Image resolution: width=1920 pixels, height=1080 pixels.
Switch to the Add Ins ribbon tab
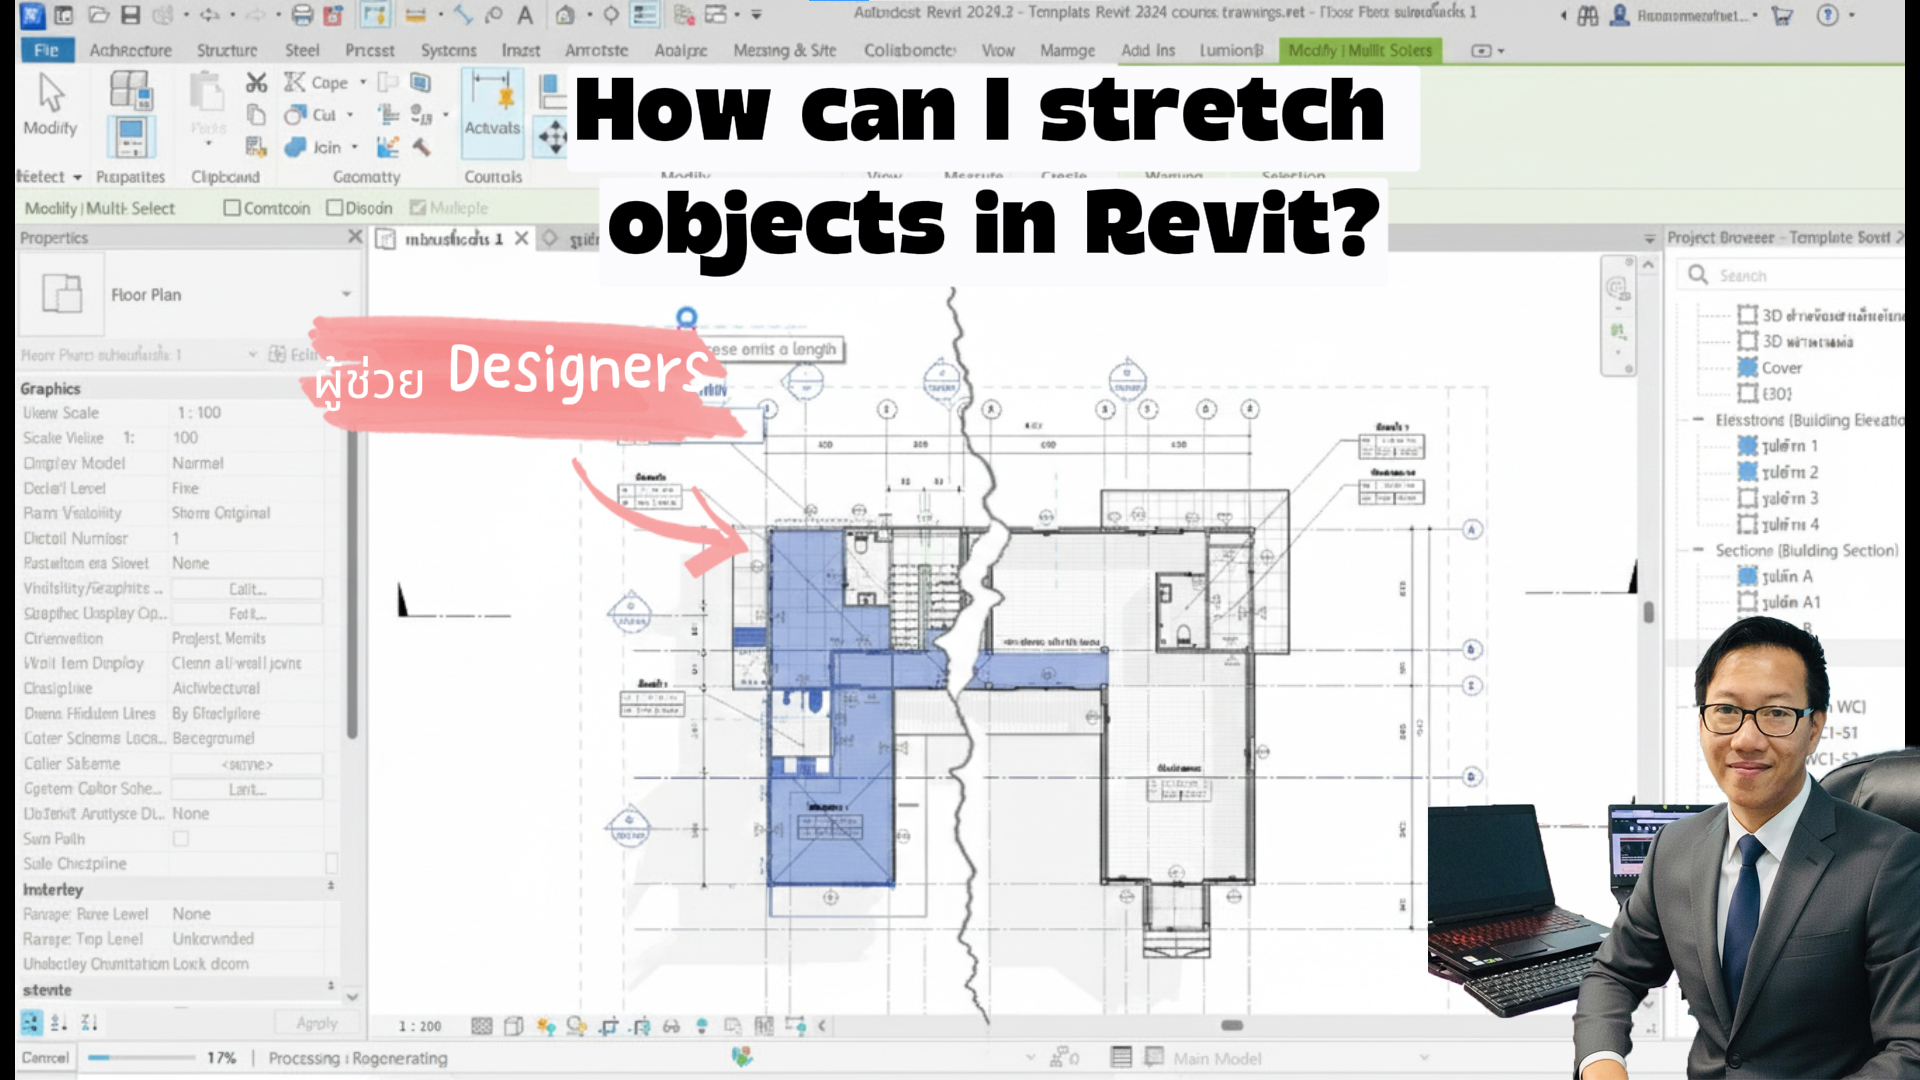click(1148, 50)
